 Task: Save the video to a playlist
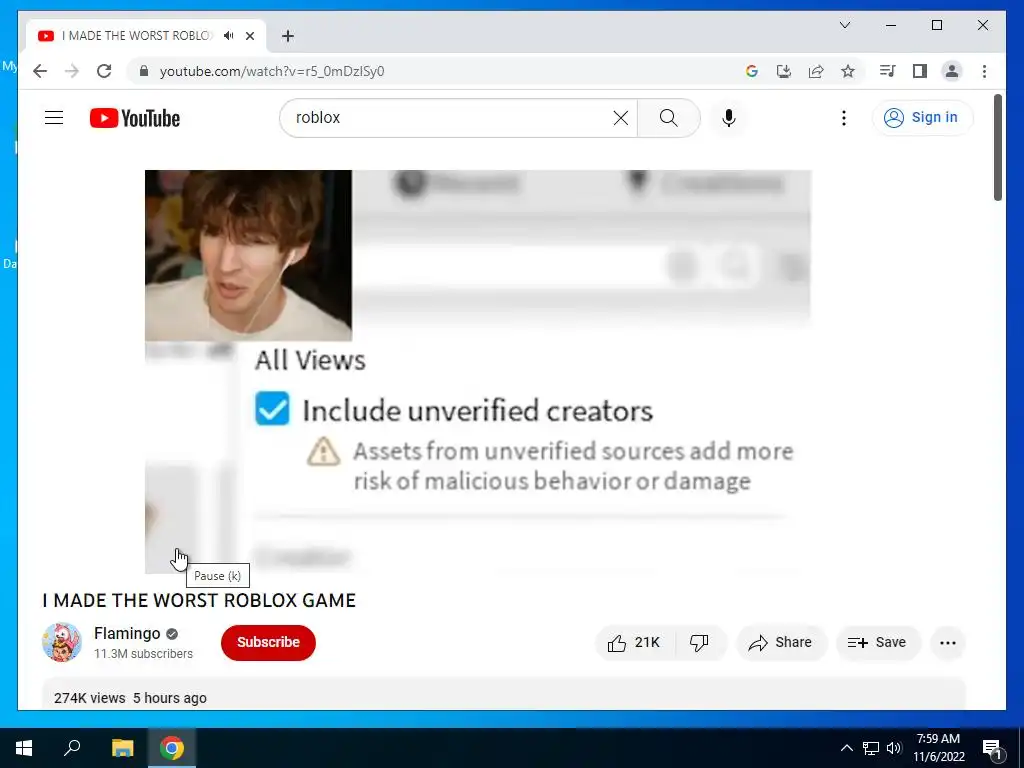point(878,643)
